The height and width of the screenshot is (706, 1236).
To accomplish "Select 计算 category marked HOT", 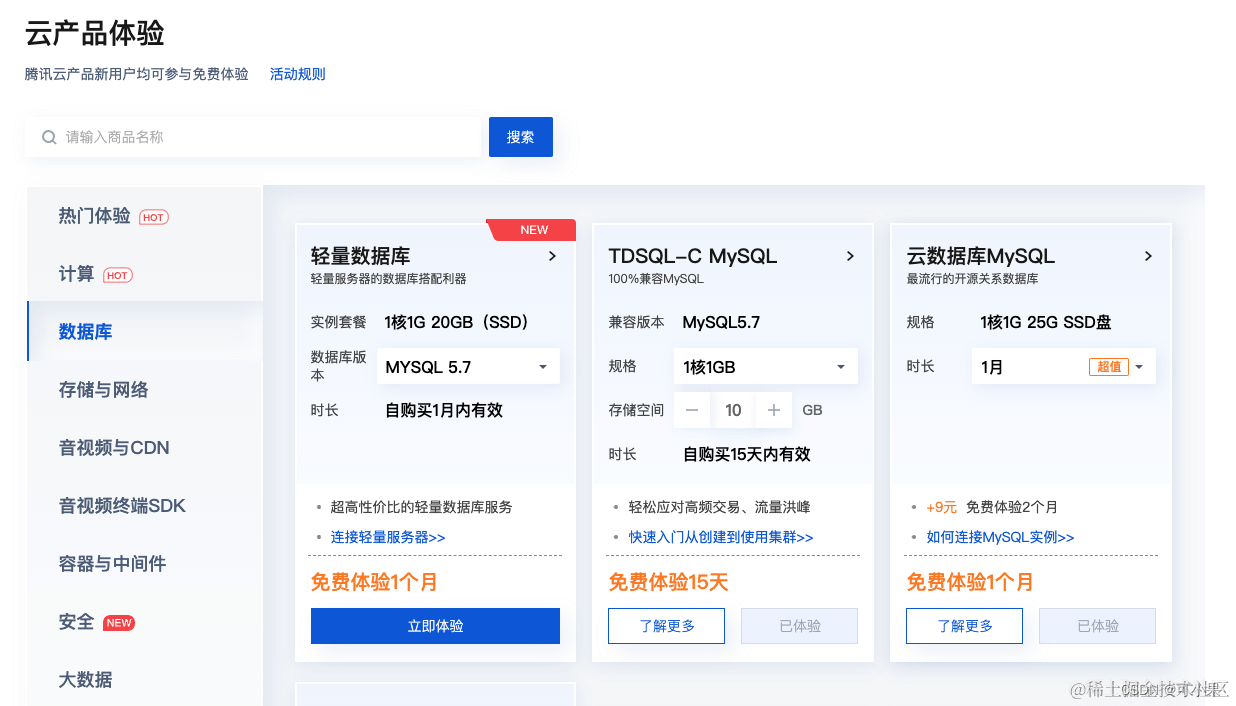I will [x=81, y=274].
